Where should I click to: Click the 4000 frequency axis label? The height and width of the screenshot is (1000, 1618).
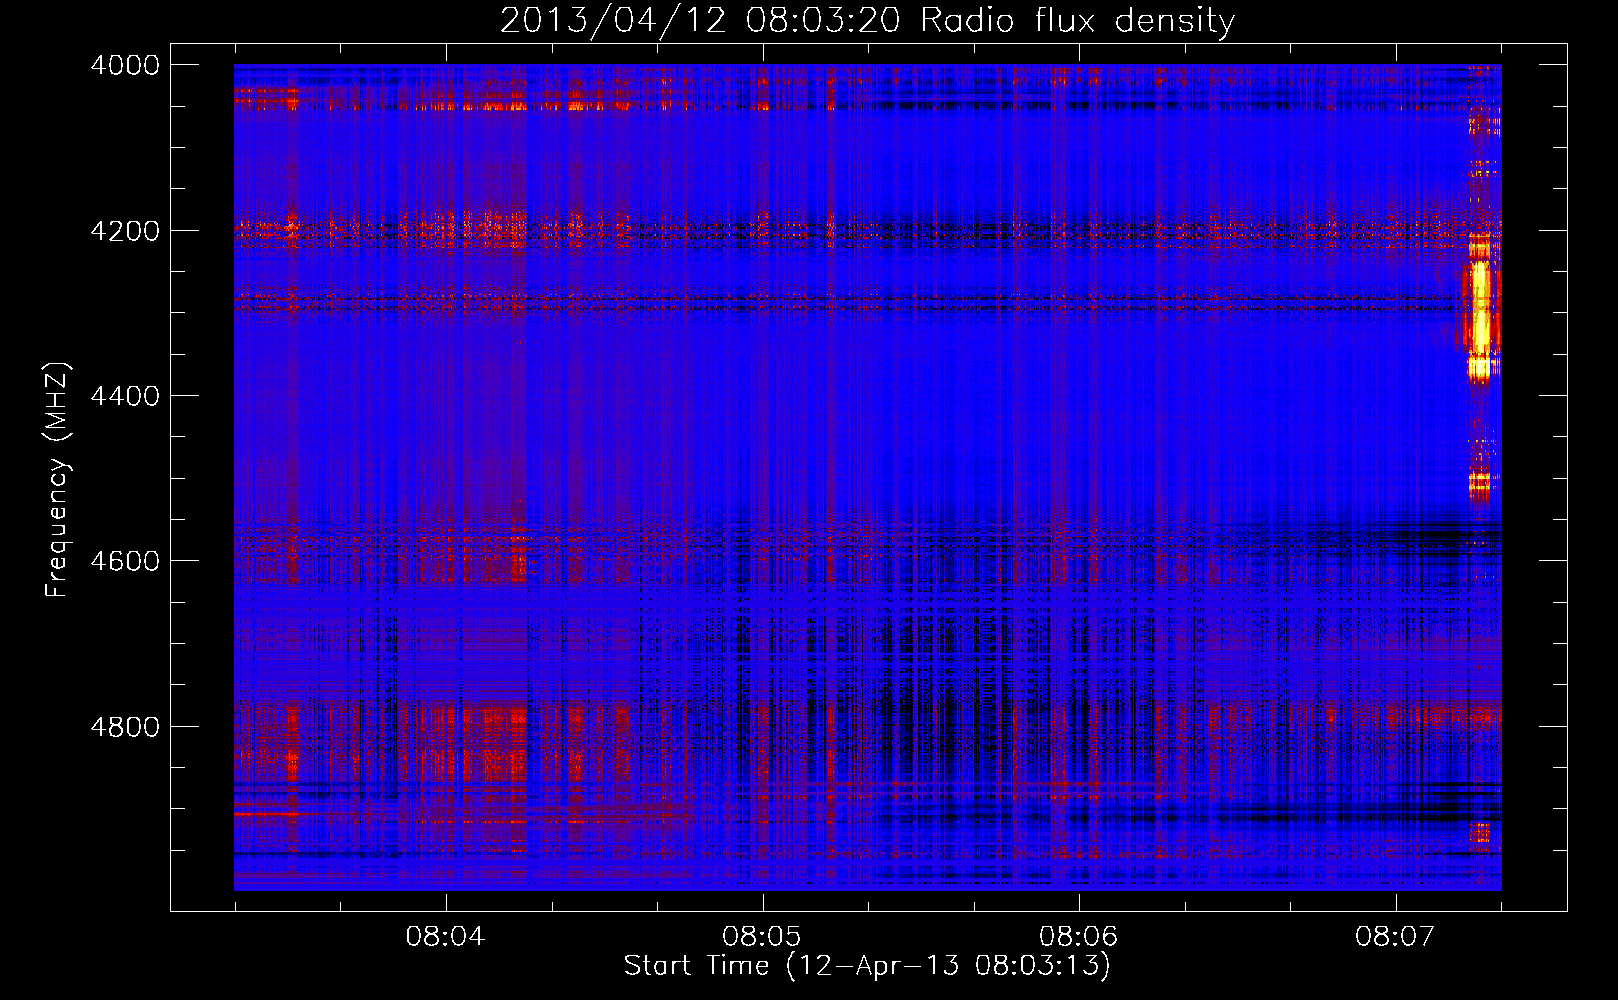point(125,65)
